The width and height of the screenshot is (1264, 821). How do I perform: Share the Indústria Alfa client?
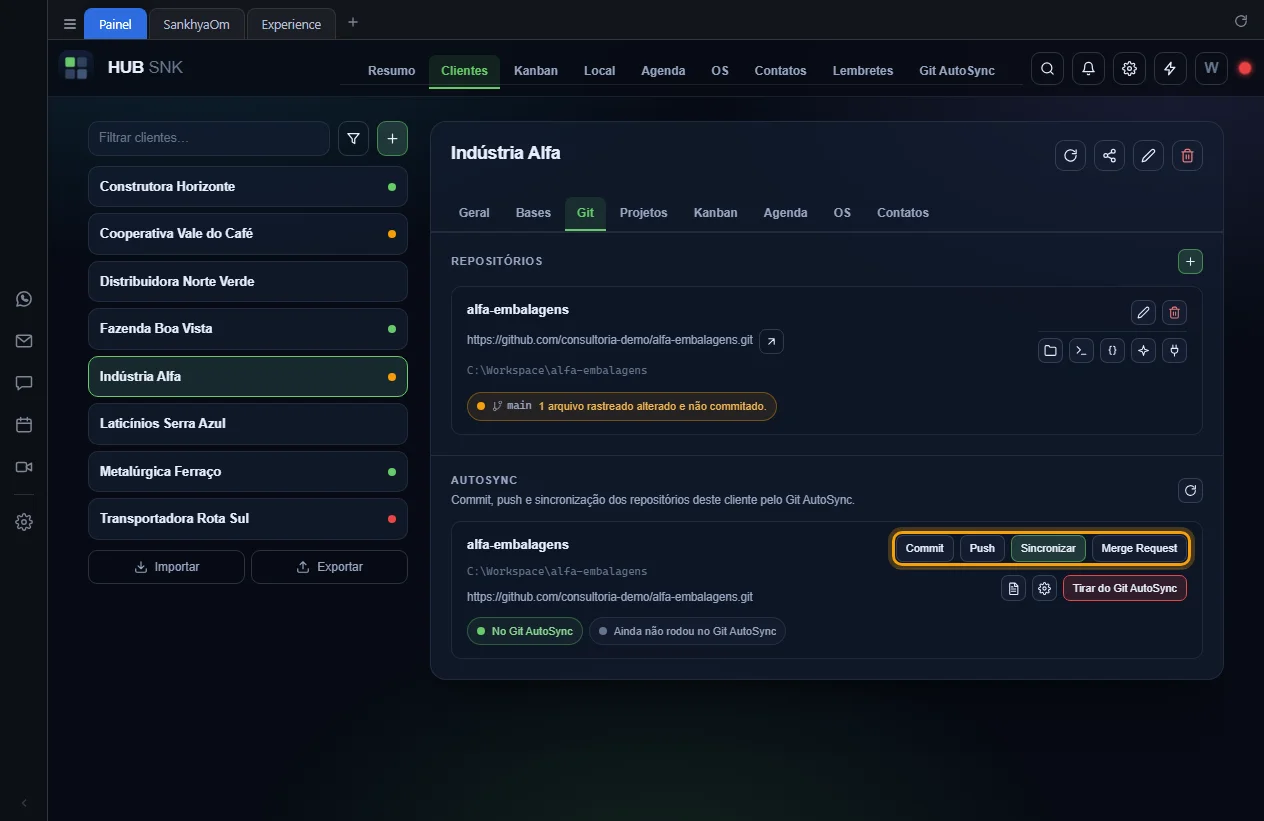1109,155
